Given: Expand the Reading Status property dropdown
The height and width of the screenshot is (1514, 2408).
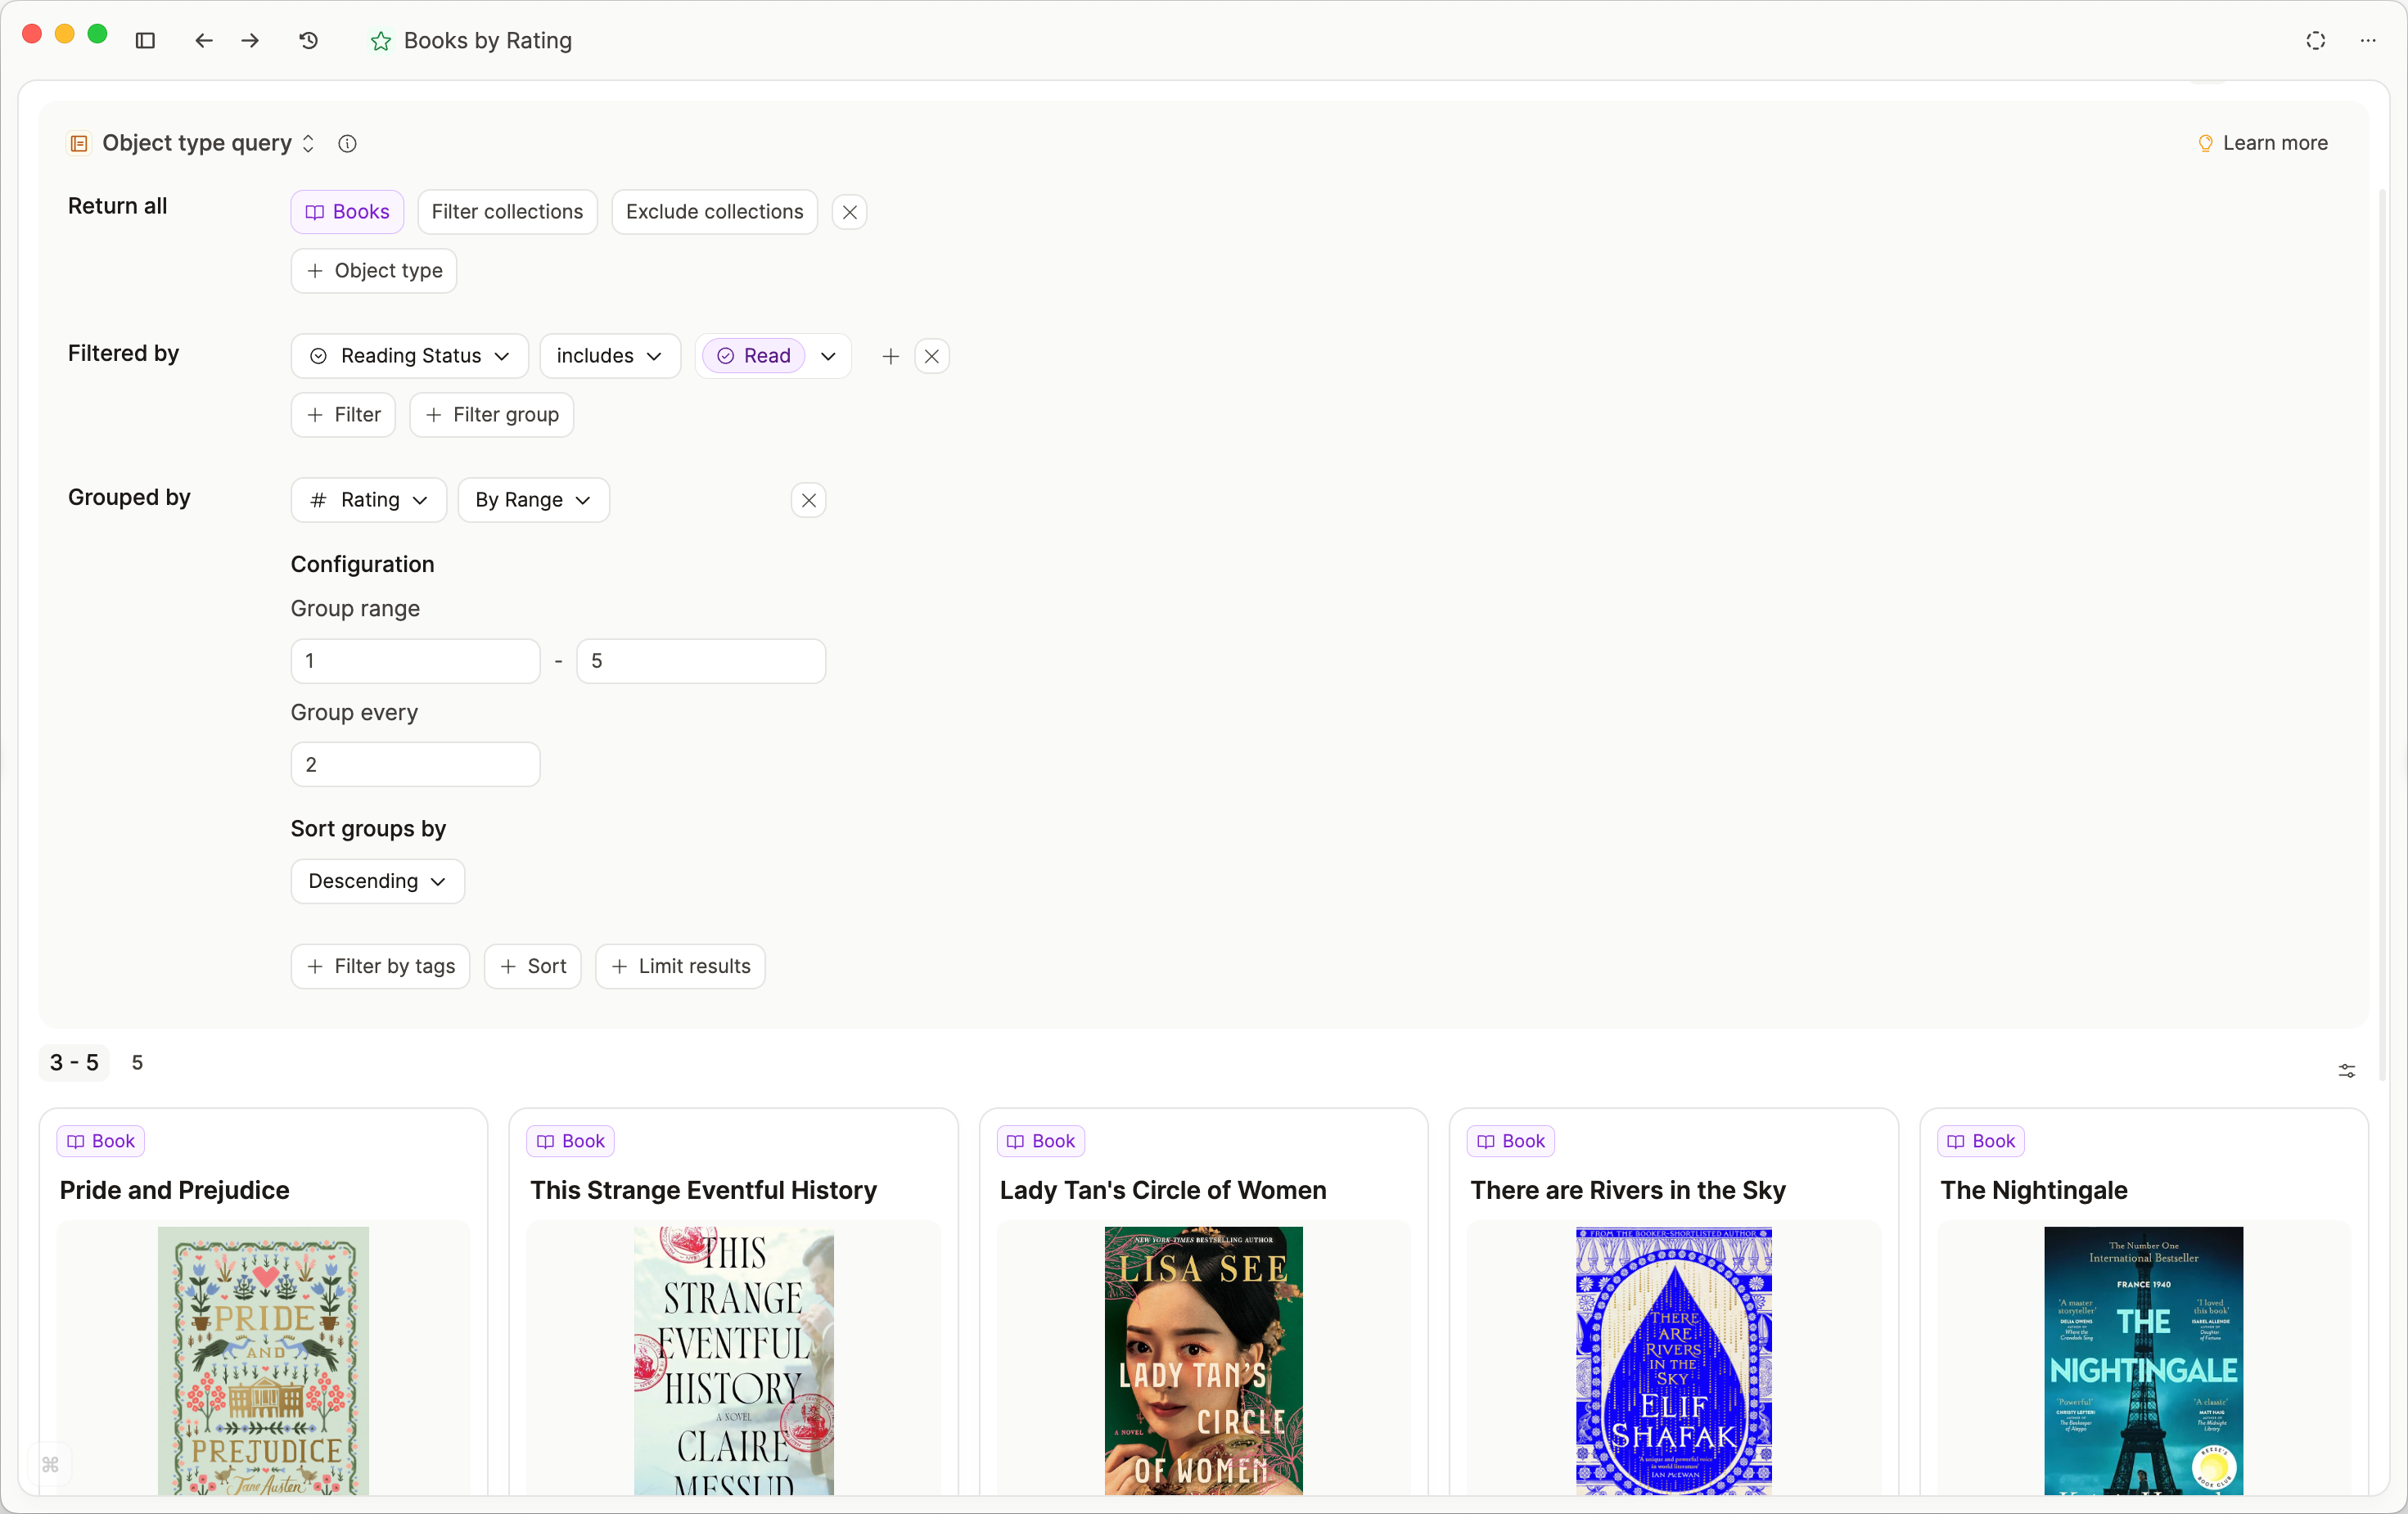Looking at the screenshot, I should 409,356.
